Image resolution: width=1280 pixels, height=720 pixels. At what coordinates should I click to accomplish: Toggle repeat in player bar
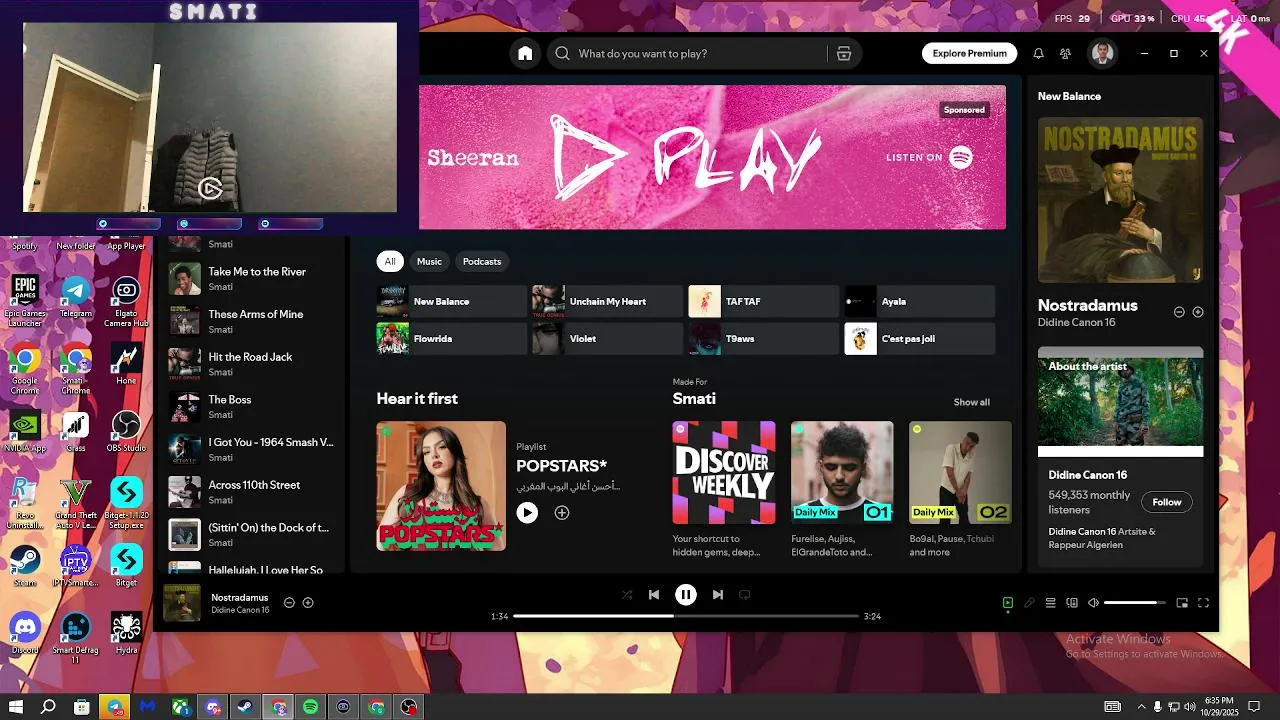pos(744,595)
